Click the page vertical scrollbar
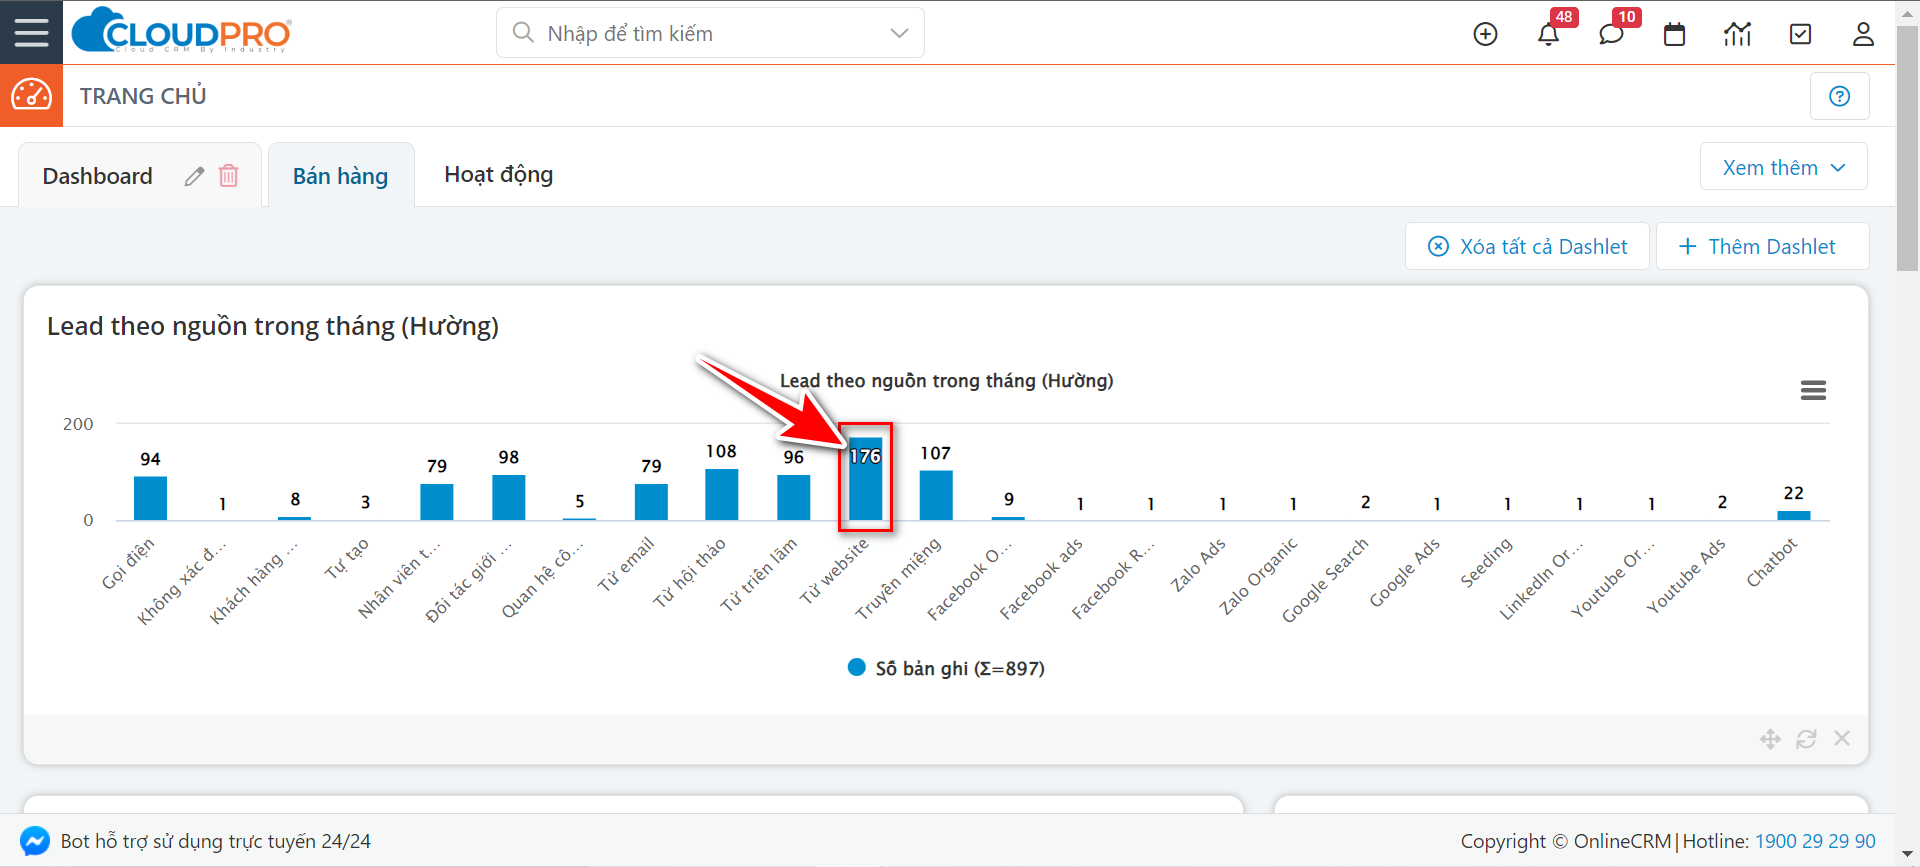The width and height of the screenshot is (1920, 867). point(1908,146)
